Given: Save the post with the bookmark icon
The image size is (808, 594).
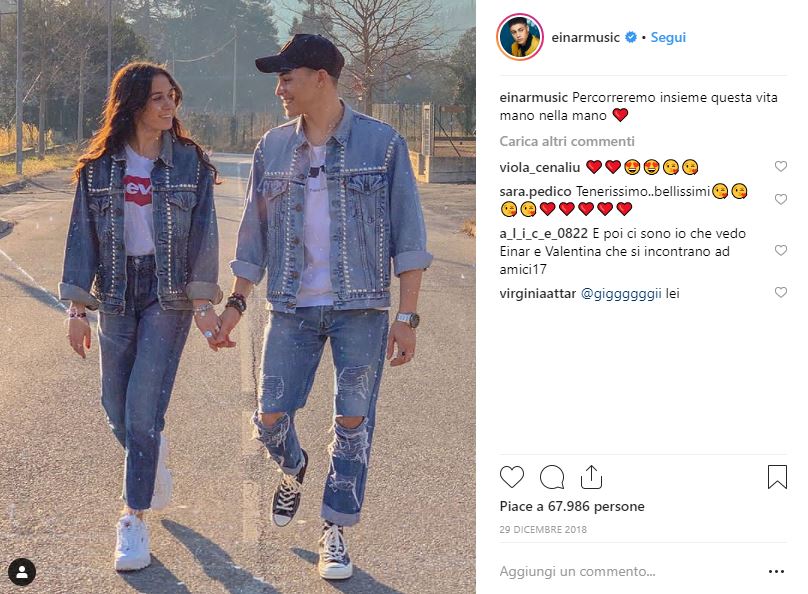Looking at the screenshot, I should point(777,477).
